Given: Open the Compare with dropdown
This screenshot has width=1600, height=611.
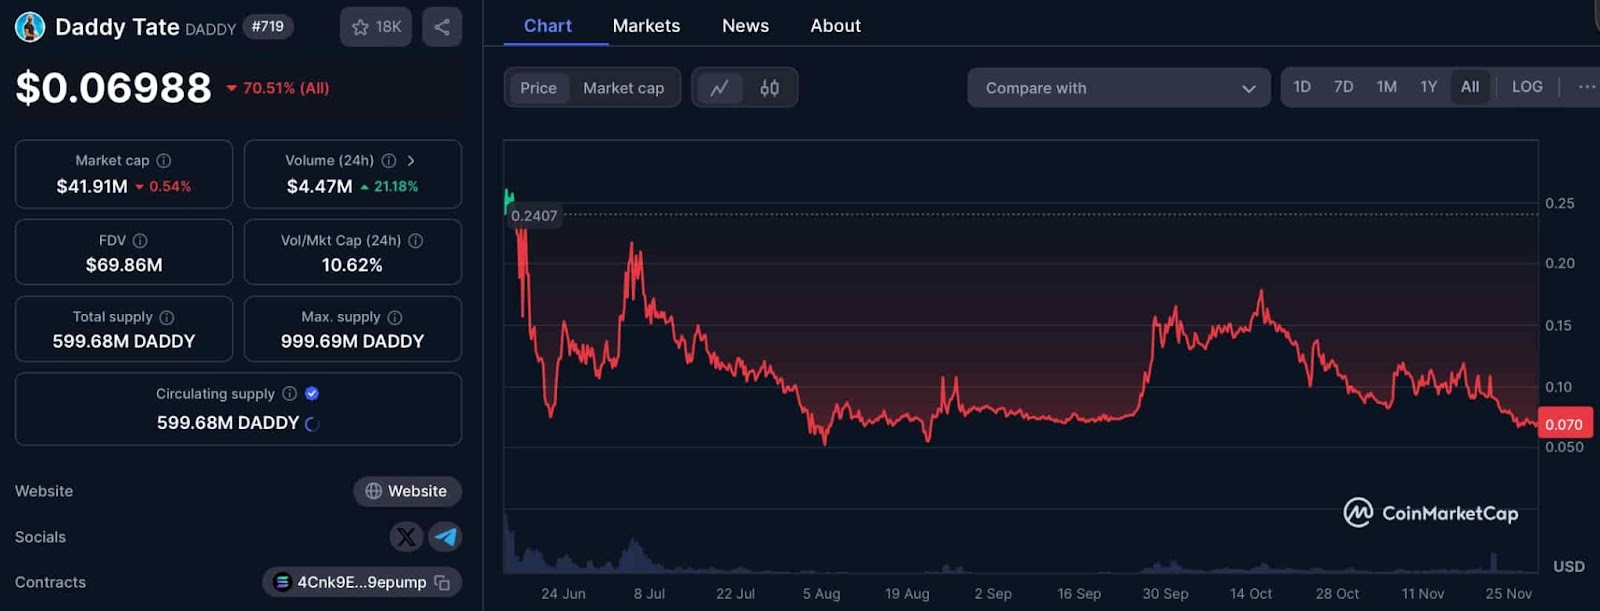Looking at the screenshot, I should [x=1118, y=88].
